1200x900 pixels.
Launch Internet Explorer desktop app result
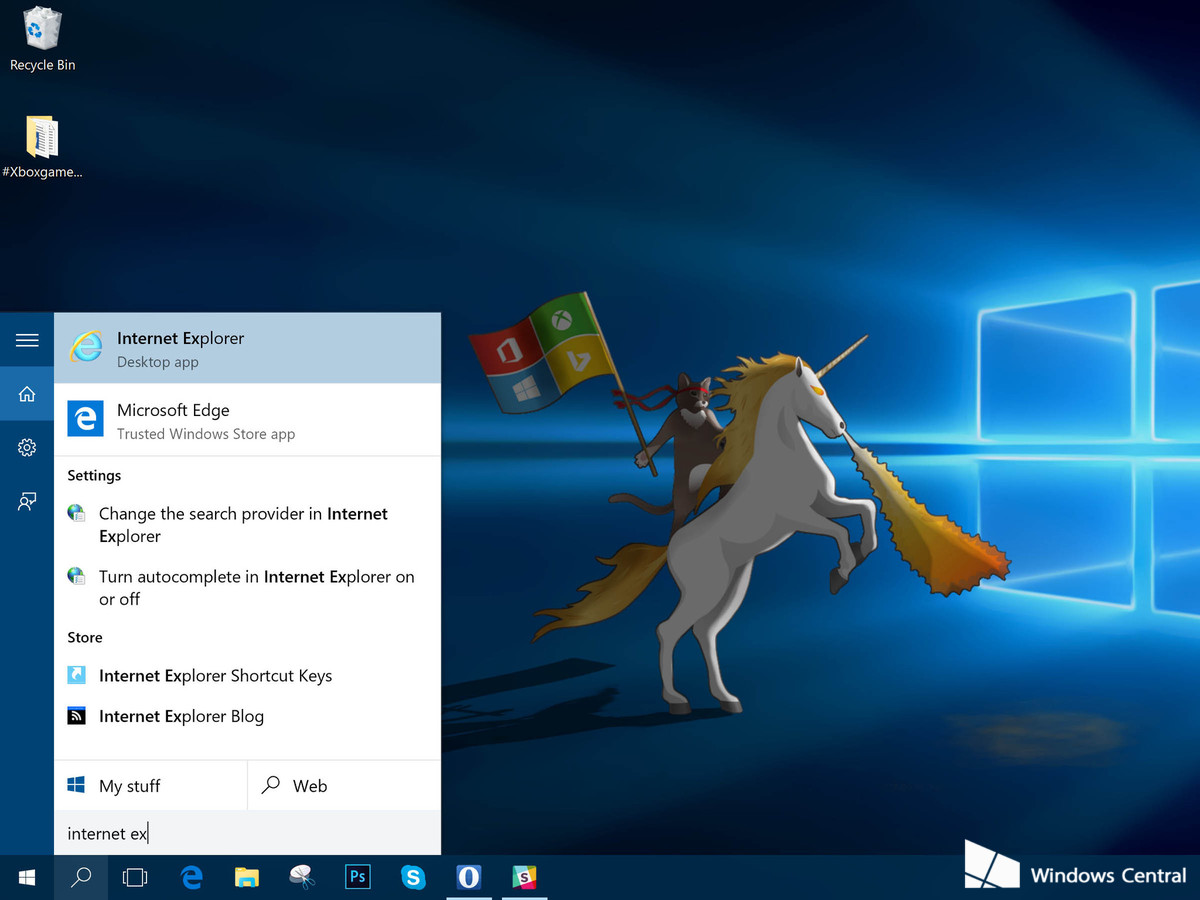(247, 348)
